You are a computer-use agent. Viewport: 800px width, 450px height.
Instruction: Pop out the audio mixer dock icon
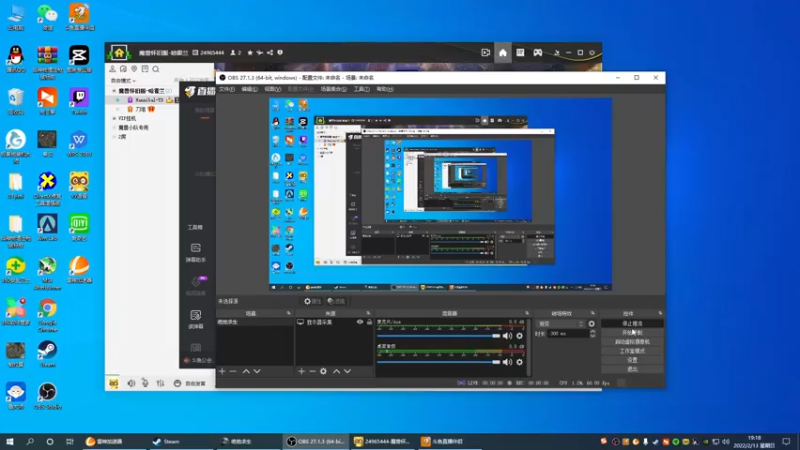click(527, 313)
